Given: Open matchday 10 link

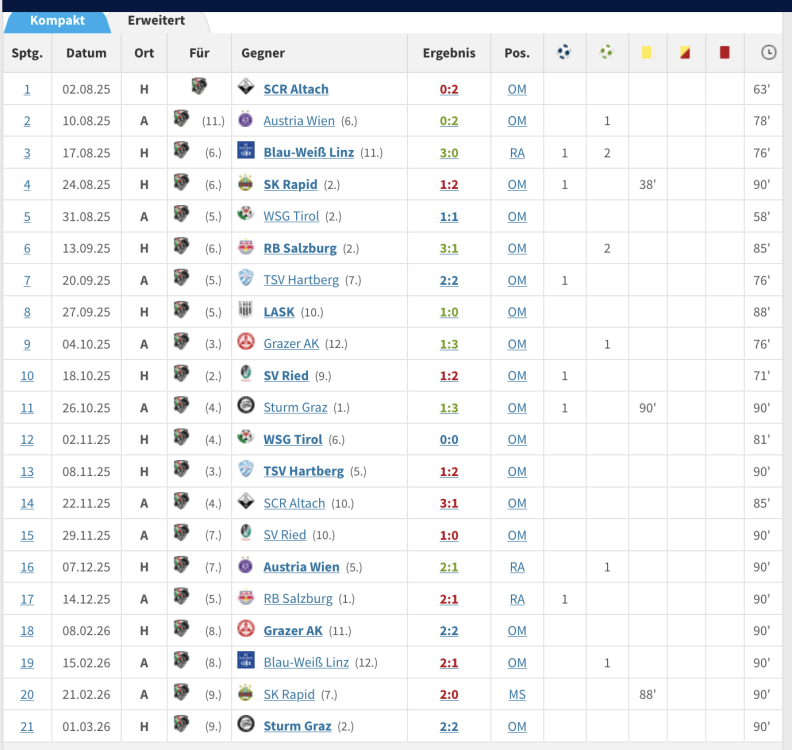Looking at the screenshot, I should (x=27, y=376).
